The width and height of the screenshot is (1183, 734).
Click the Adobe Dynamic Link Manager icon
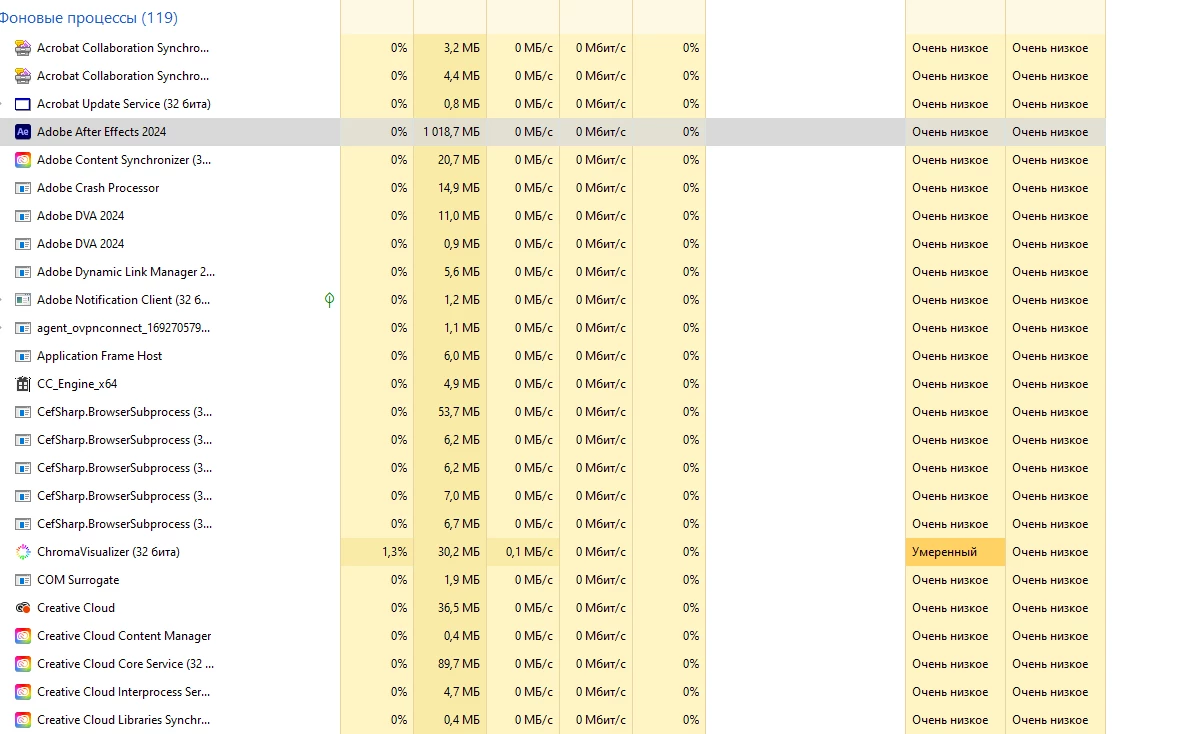coord(23,272)
